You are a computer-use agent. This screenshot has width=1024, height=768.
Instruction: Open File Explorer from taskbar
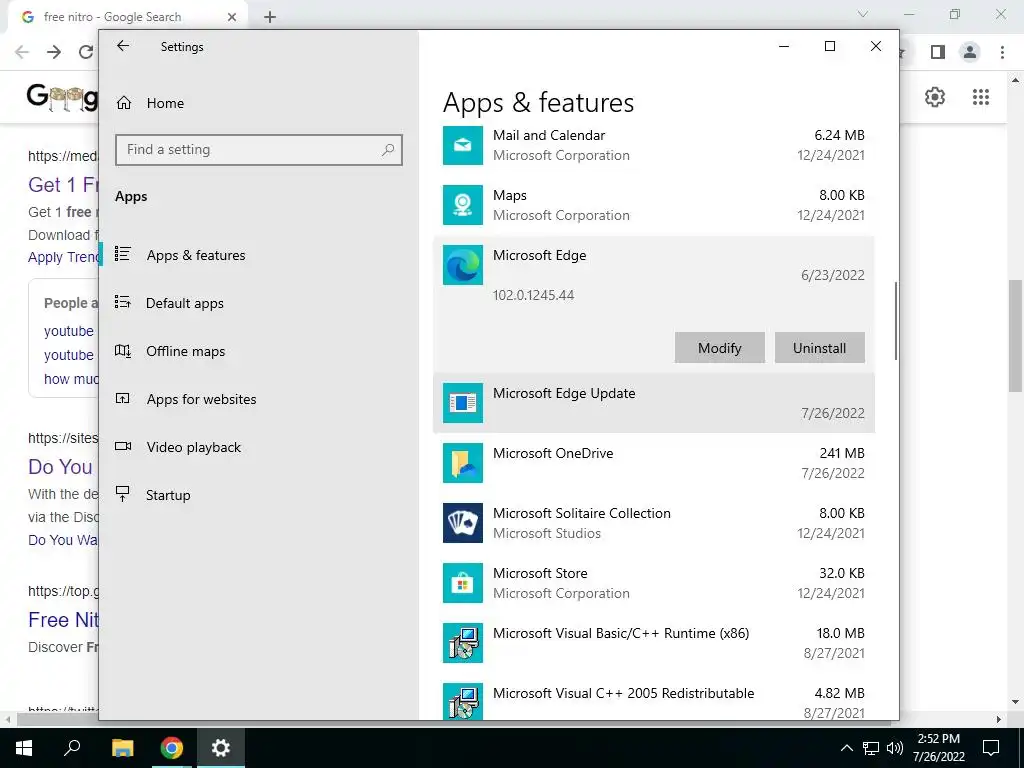122,748
